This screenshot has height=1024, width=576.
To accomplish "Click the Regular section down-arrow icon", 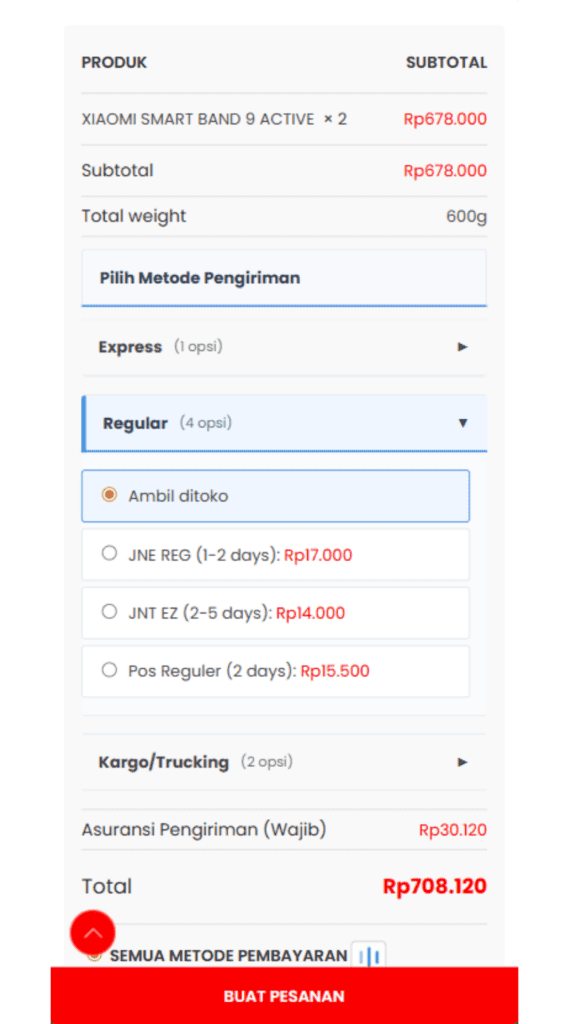I will point(463,423).
